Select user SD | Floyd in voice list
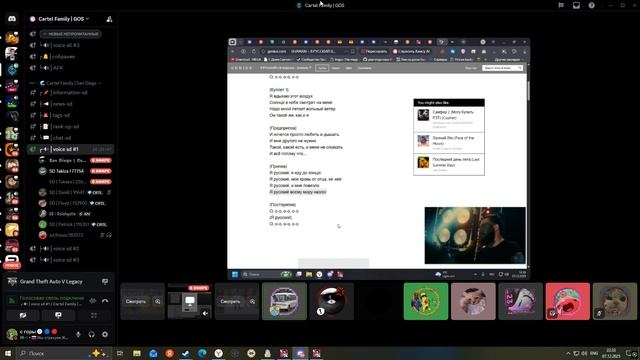This screenshot has width=640, height=360. tap(75, 203)
